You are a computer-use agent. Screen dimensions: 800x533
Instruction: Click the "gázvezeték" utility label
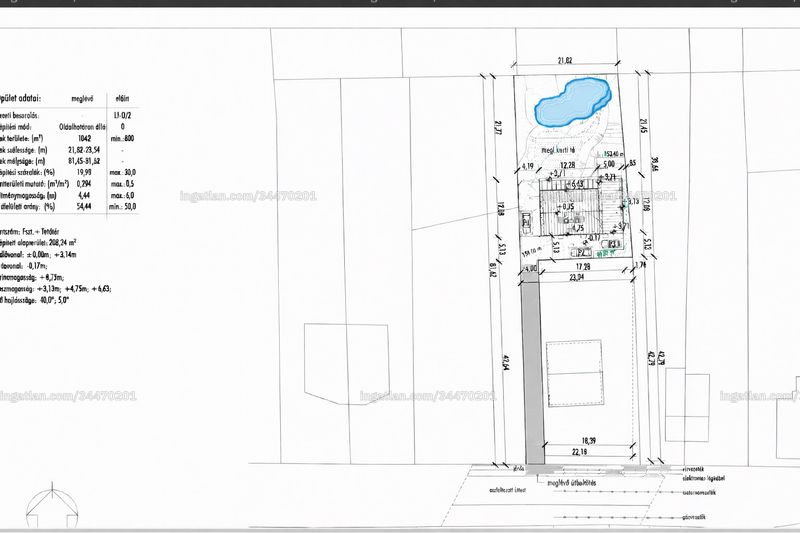pyautogui.click(x=694, y=517)
